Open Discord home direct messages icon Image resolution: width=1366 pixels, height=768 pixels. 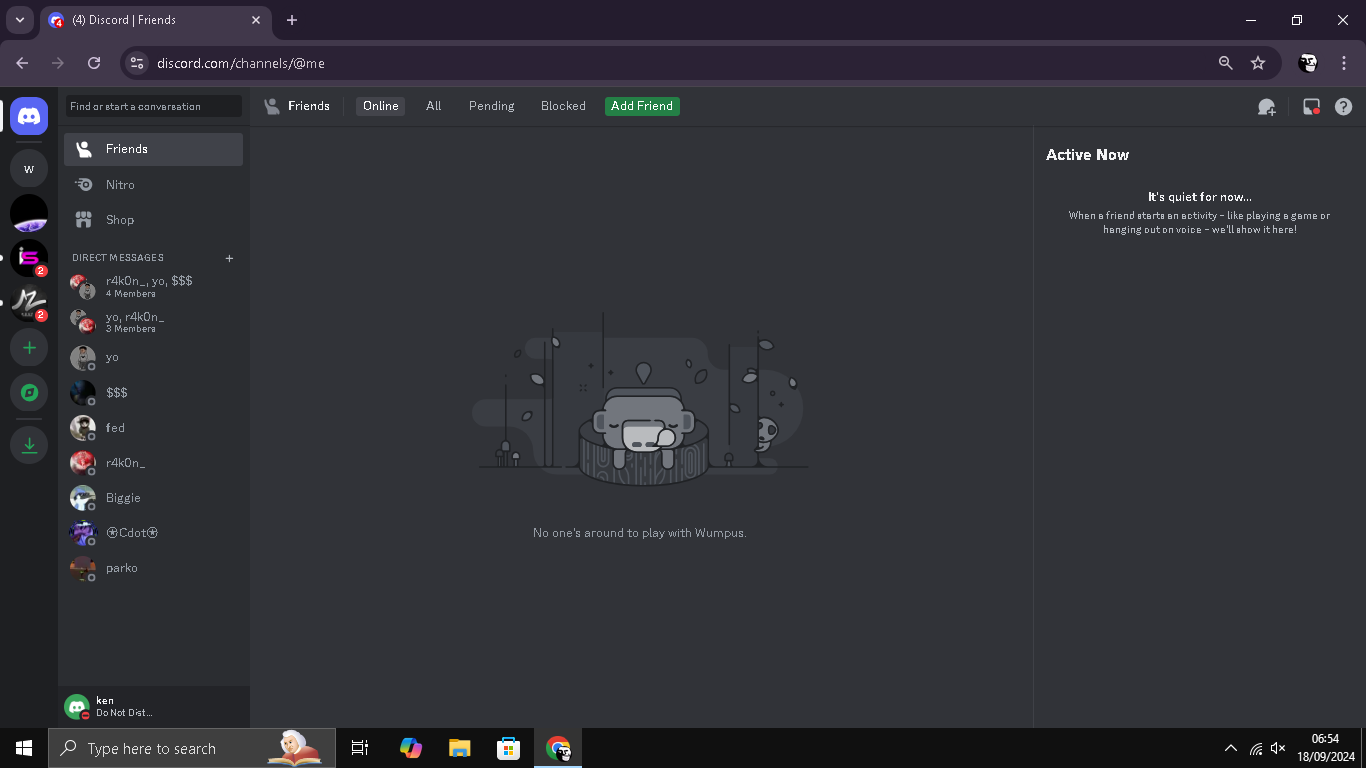29,117
